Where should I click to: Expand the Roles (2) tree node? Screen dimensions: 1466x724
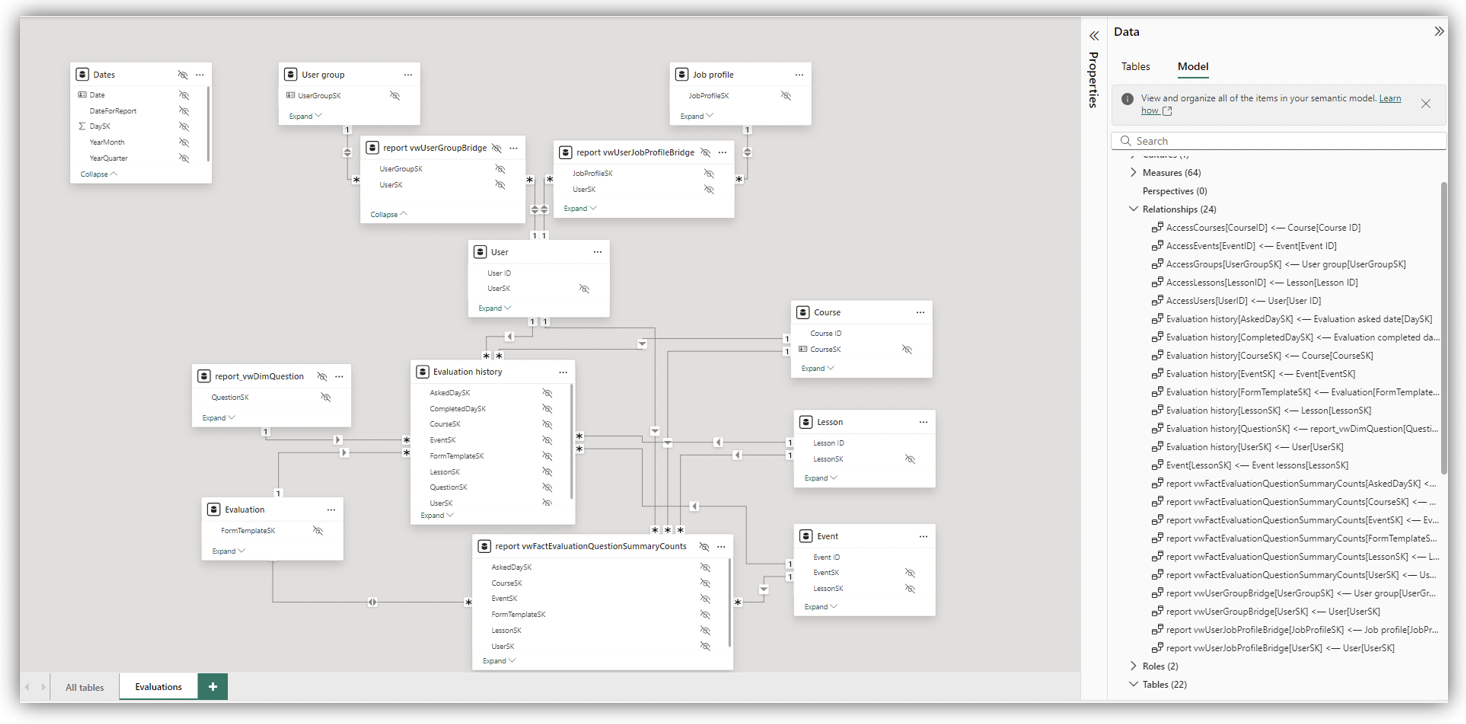pyautogui.click(x=1133, y=666)
